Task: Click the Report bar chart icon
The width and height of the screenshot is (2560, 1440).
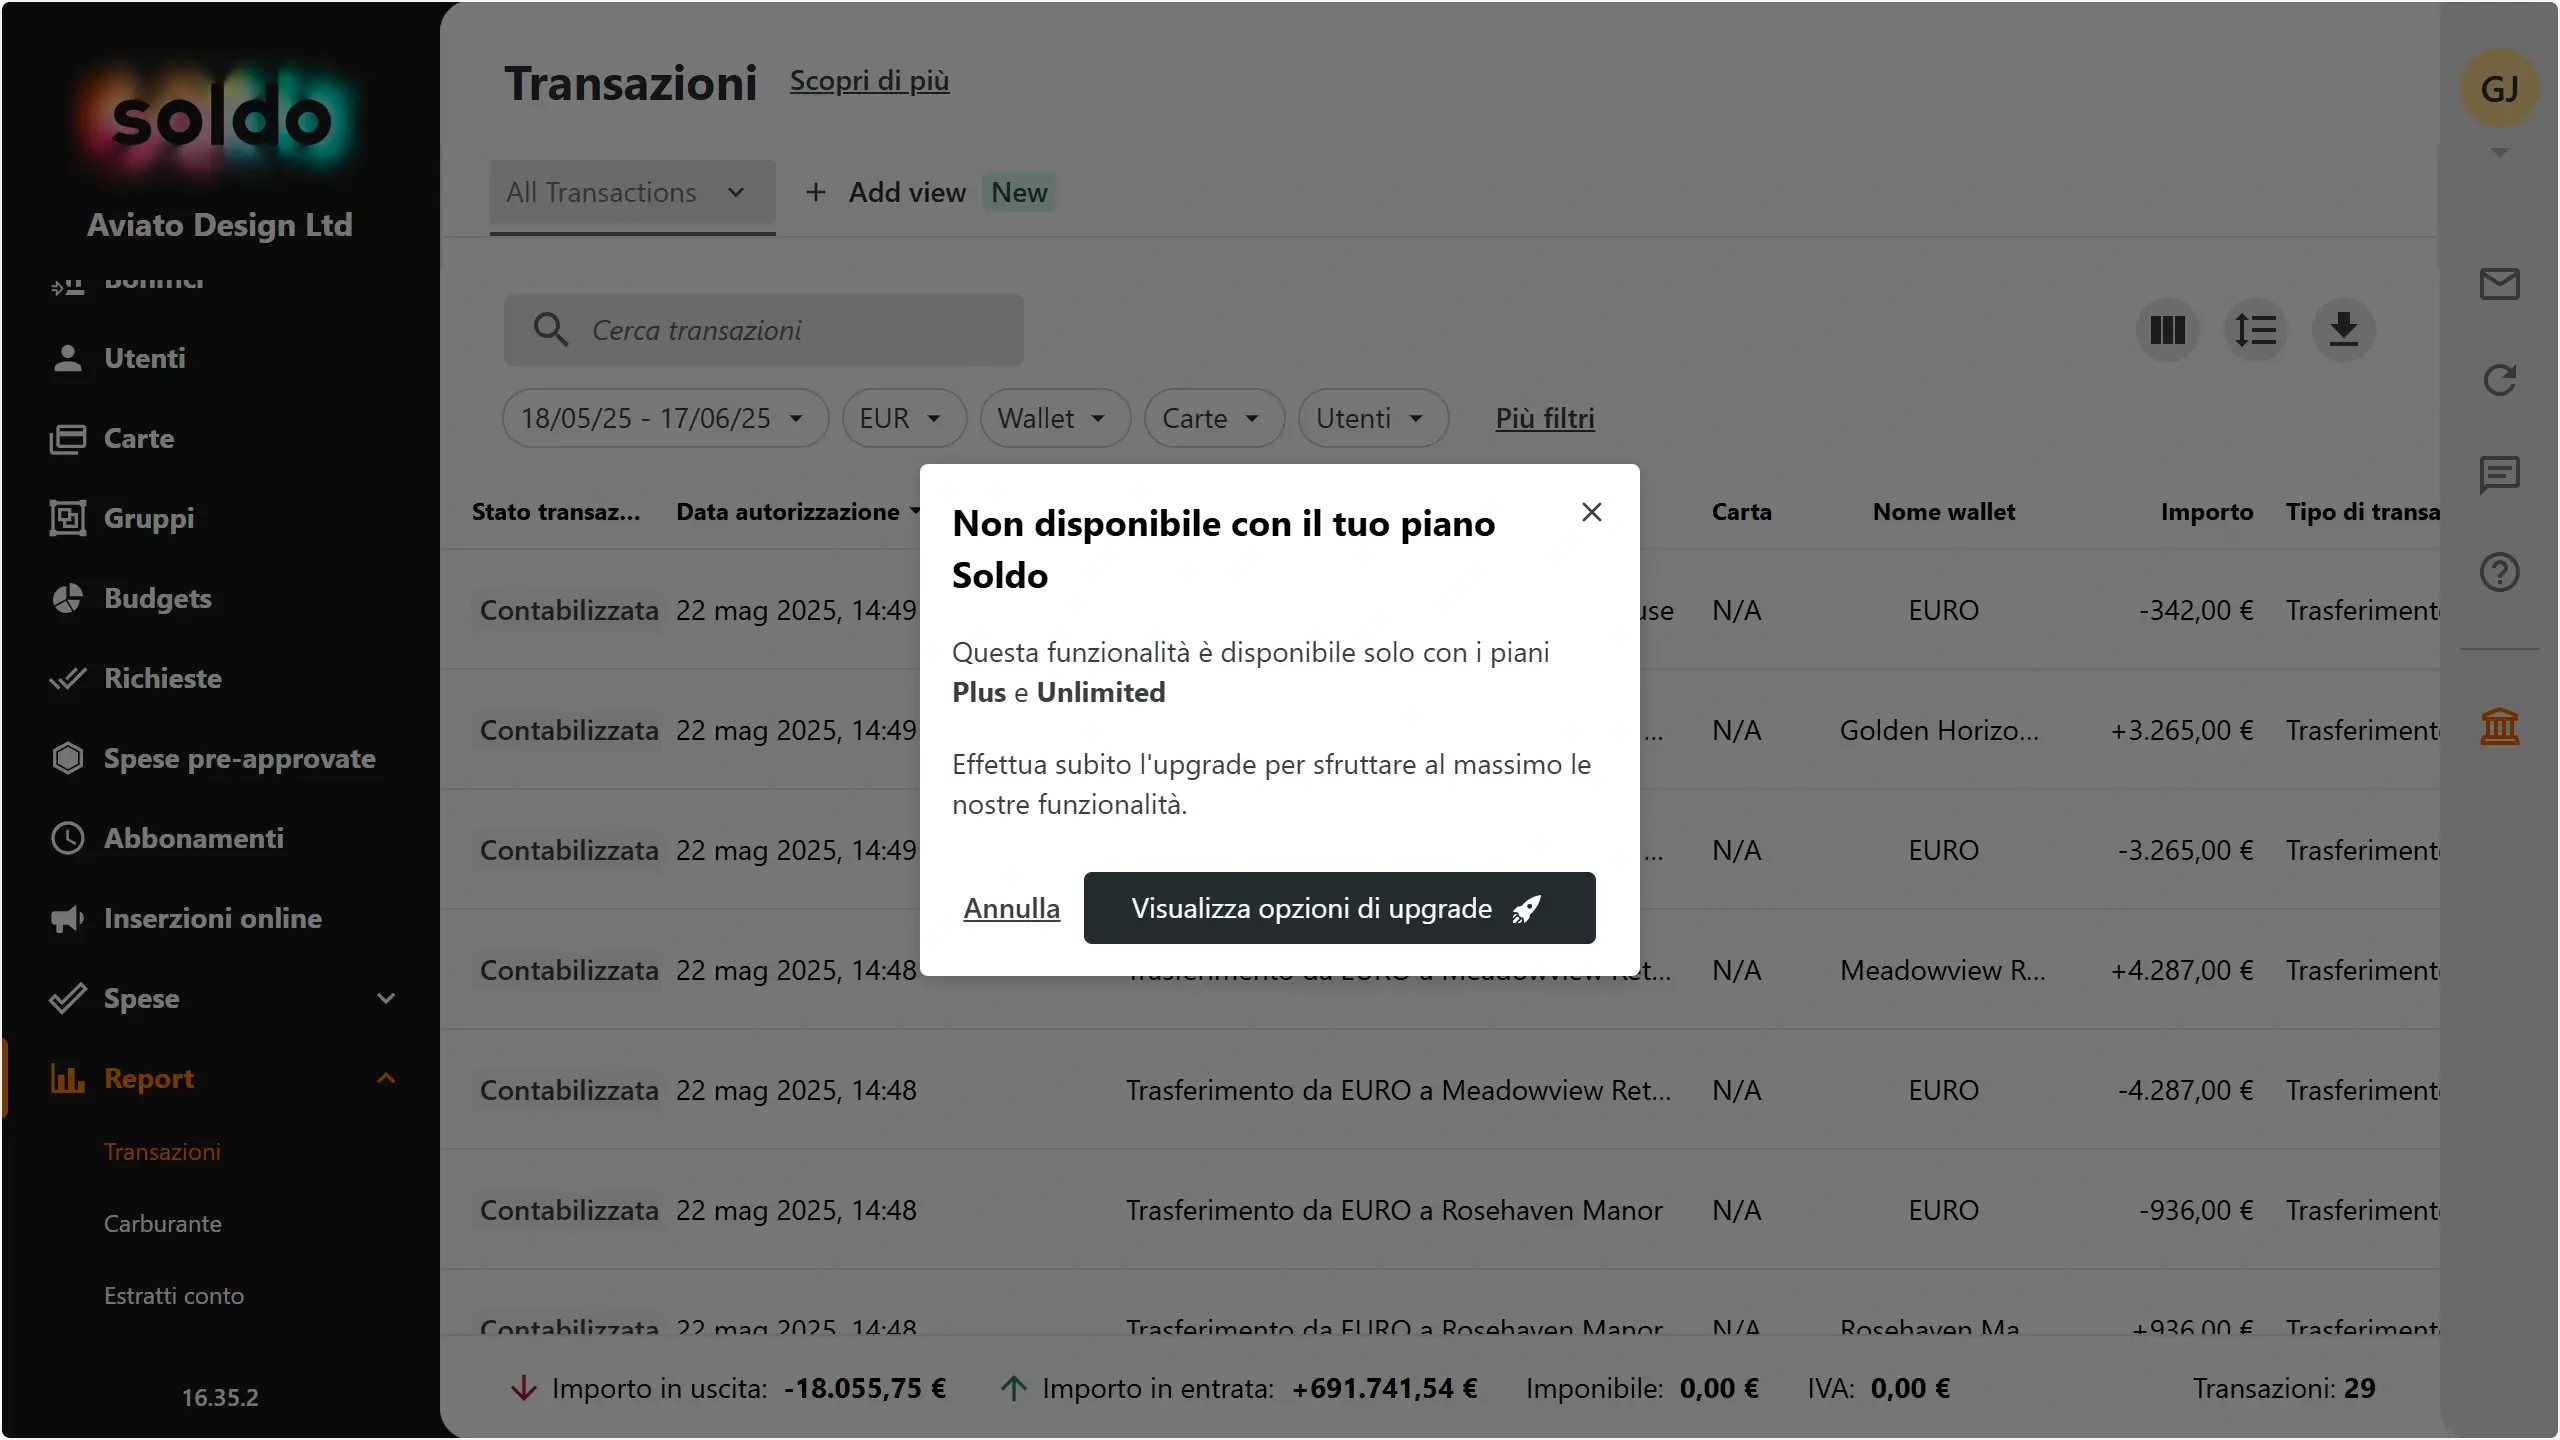Action: point(67,1078)
